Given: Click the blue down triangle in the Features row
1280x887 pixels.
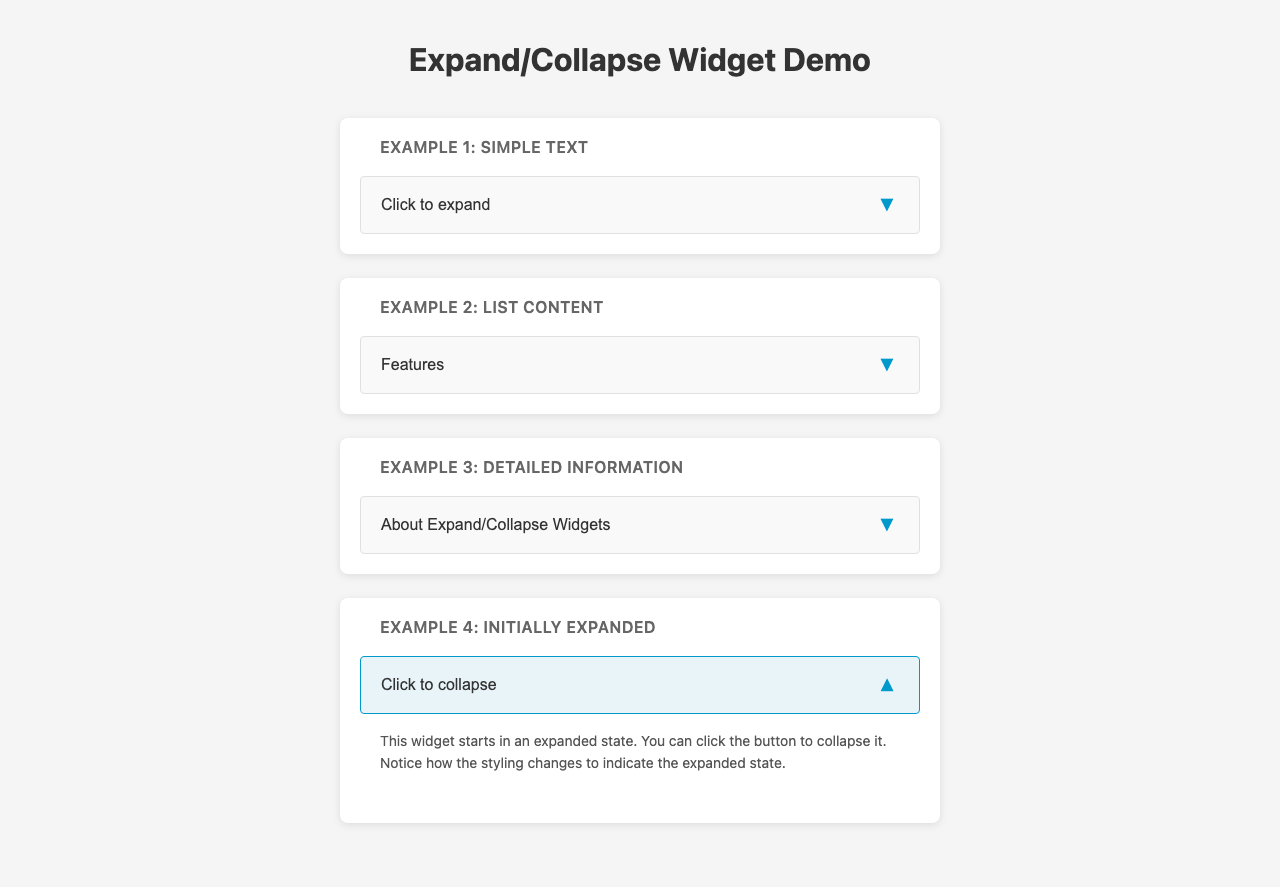Looking at the screenshot, I should point(886,365).
